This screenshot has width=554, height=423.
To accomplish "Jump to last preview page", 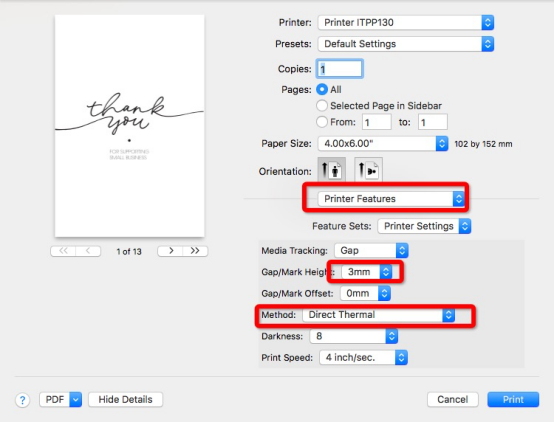I will tap(195, 251).
